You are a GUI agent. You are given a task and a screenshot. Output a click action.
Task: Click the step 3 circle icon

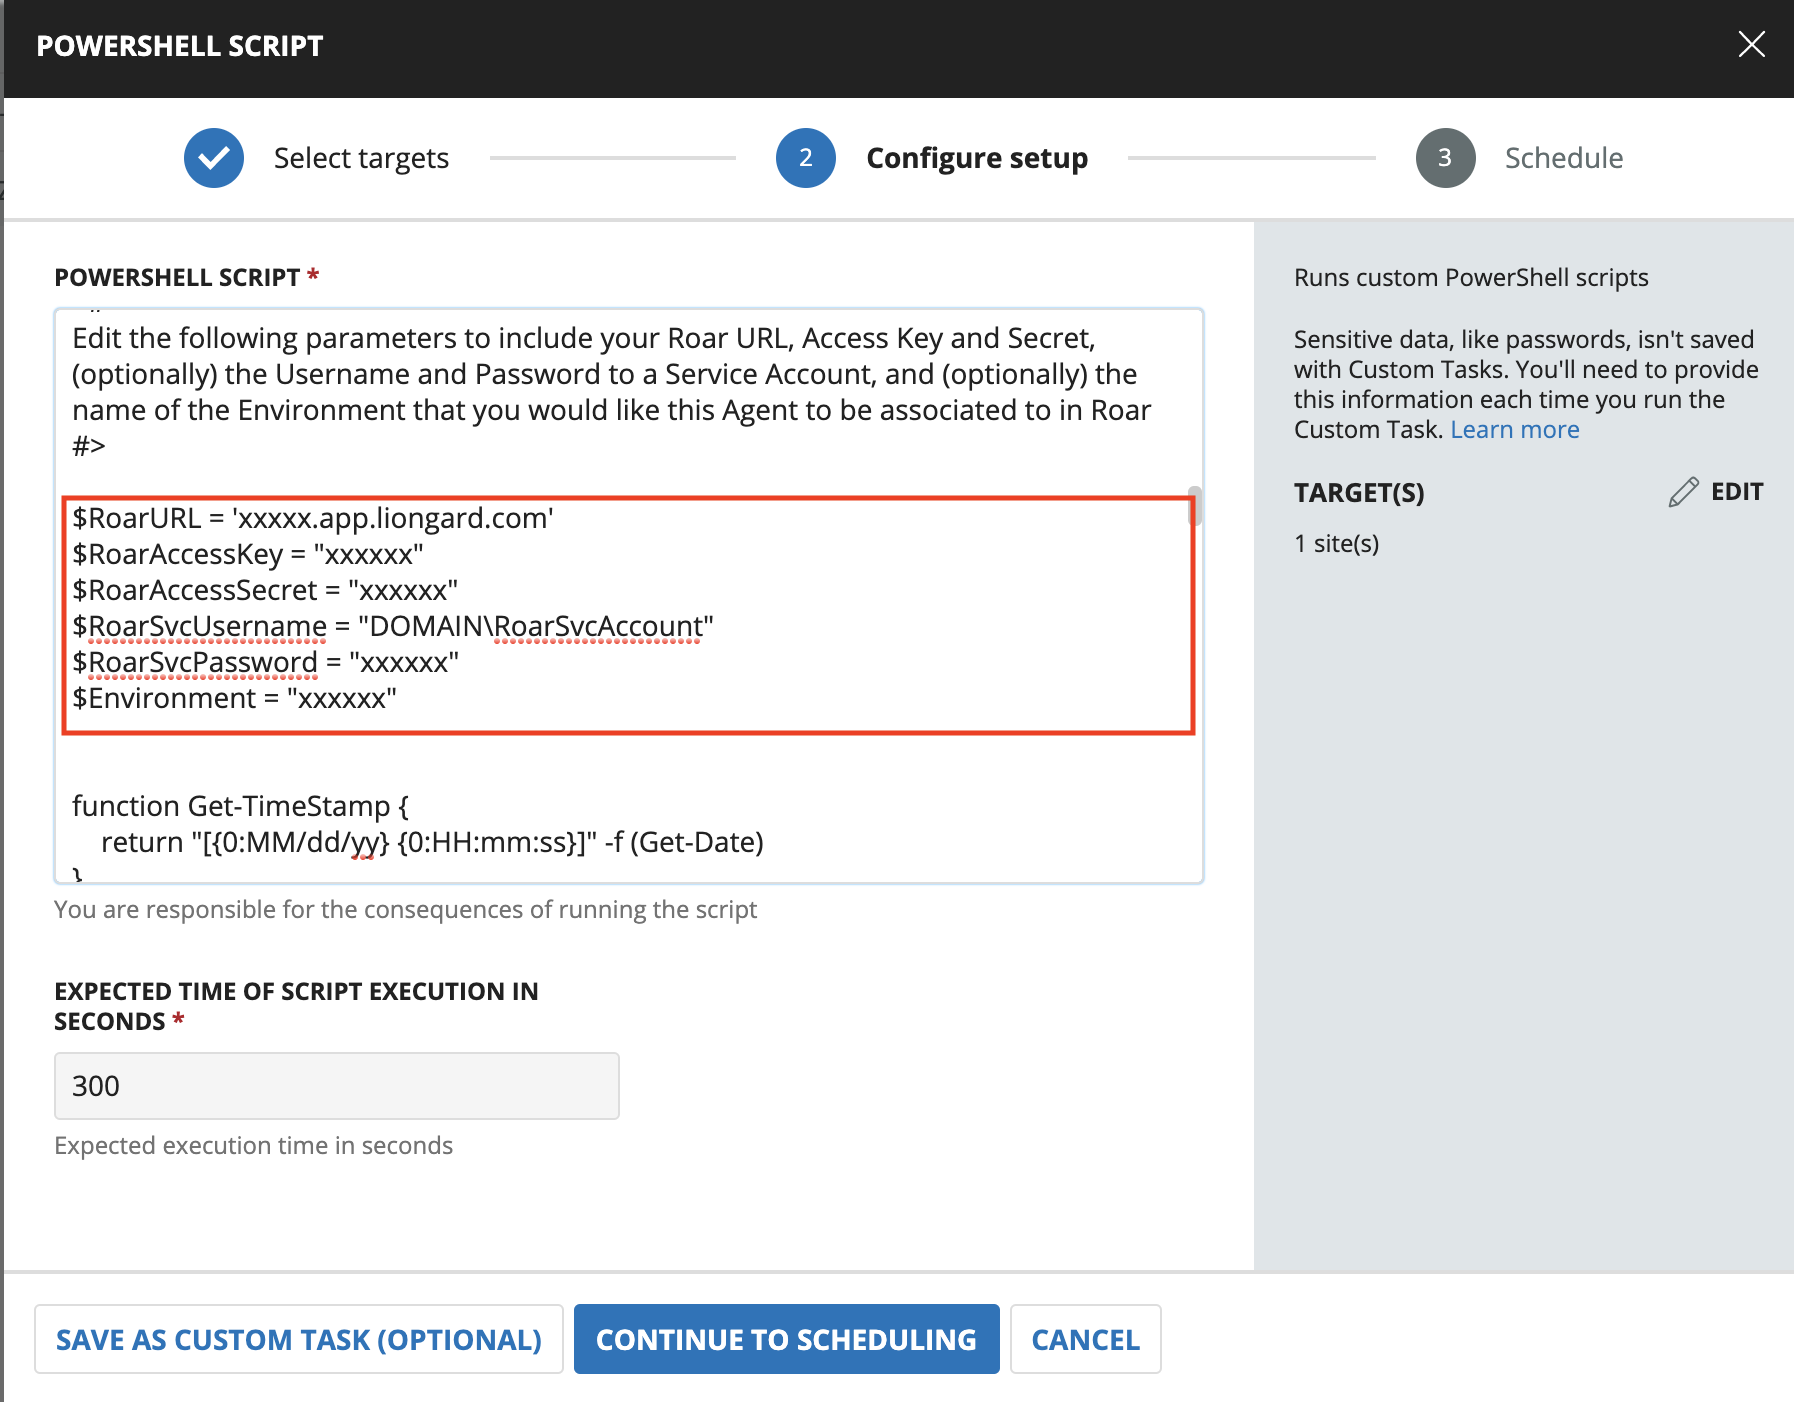tap(1445, 158)
